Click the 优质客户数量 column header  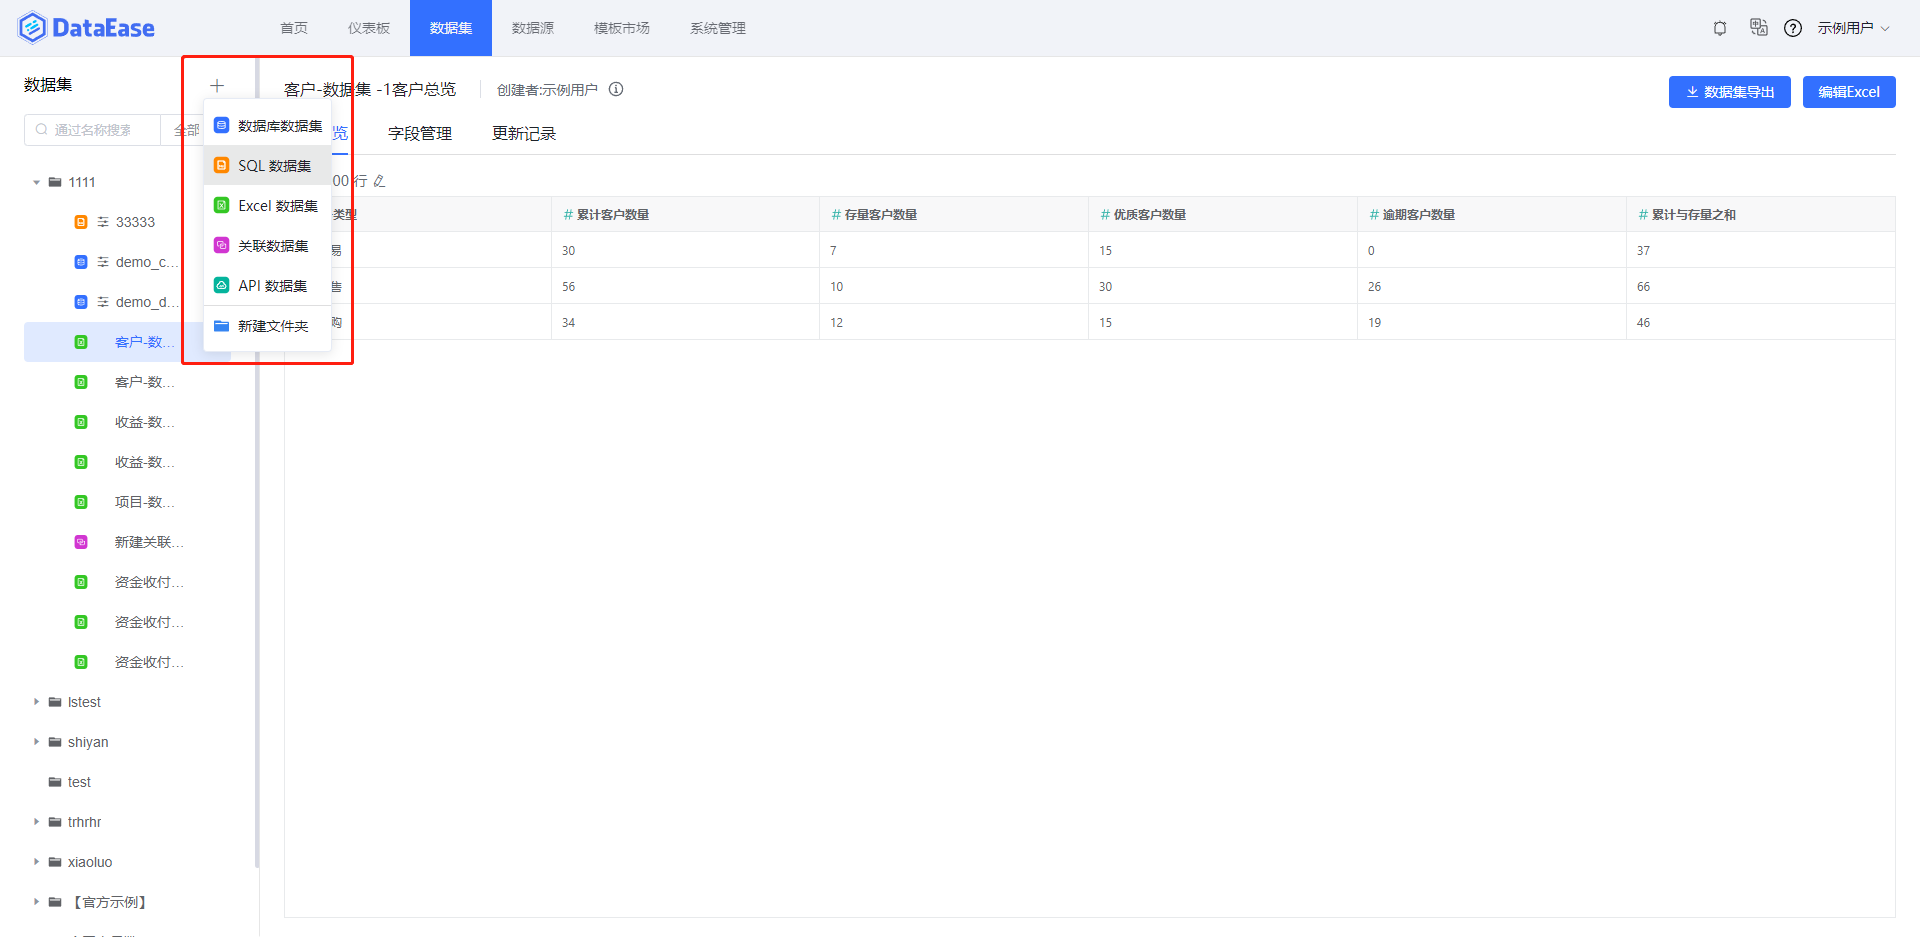pyautogui.click(x=1223, y=214)
